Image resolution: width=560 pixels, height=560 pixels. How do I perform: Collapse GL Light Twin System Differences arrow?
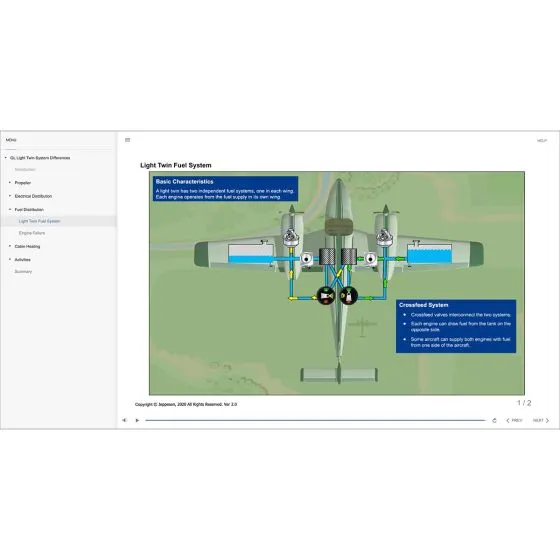pyautogui.click(x=6, y=158)
